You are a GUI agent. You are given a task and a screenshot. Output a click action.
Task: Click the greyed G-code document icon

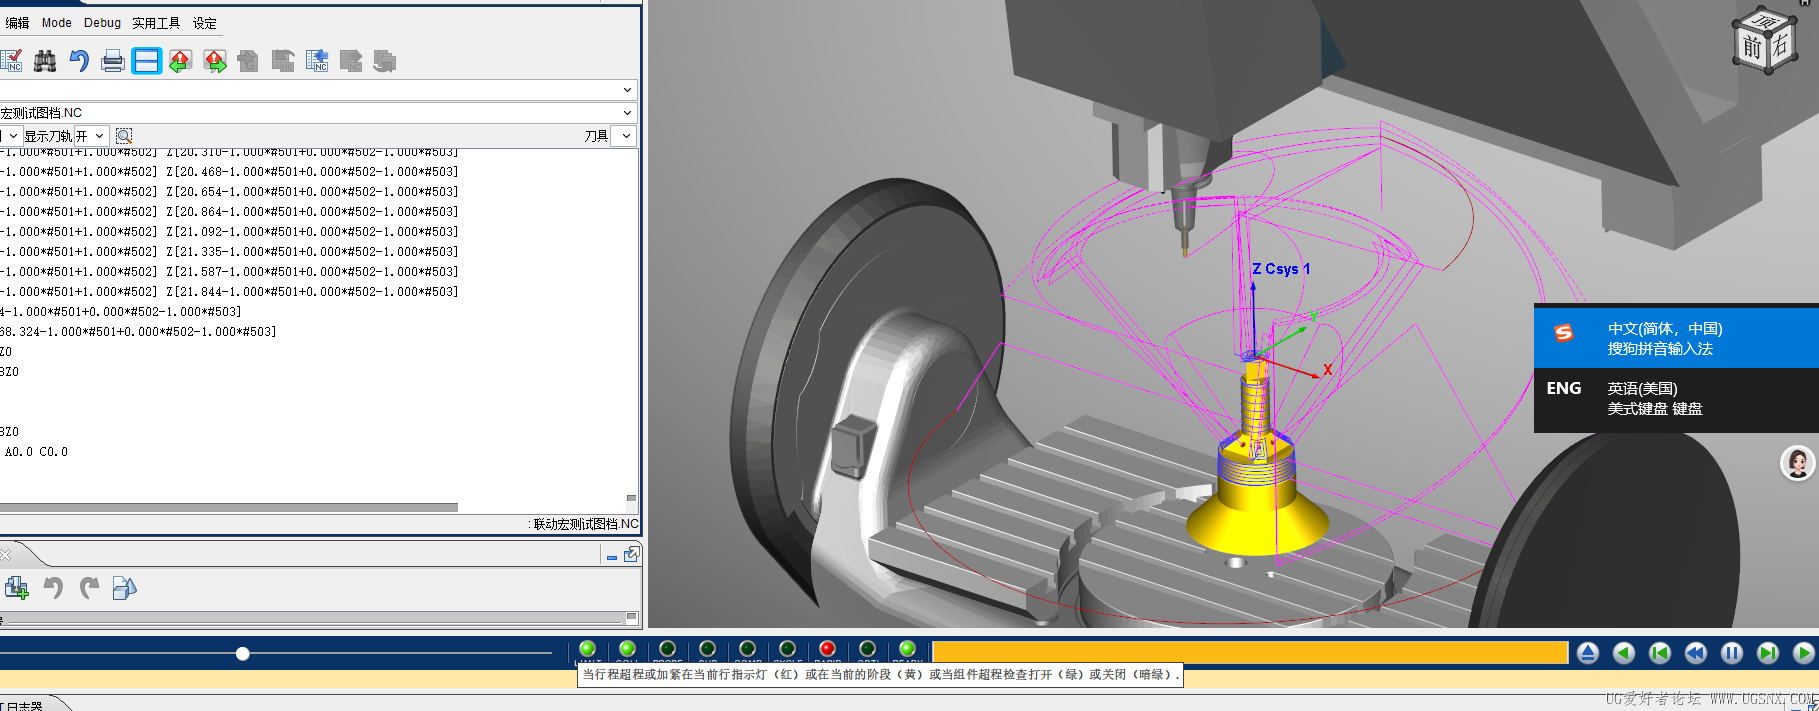pos(248,61)
